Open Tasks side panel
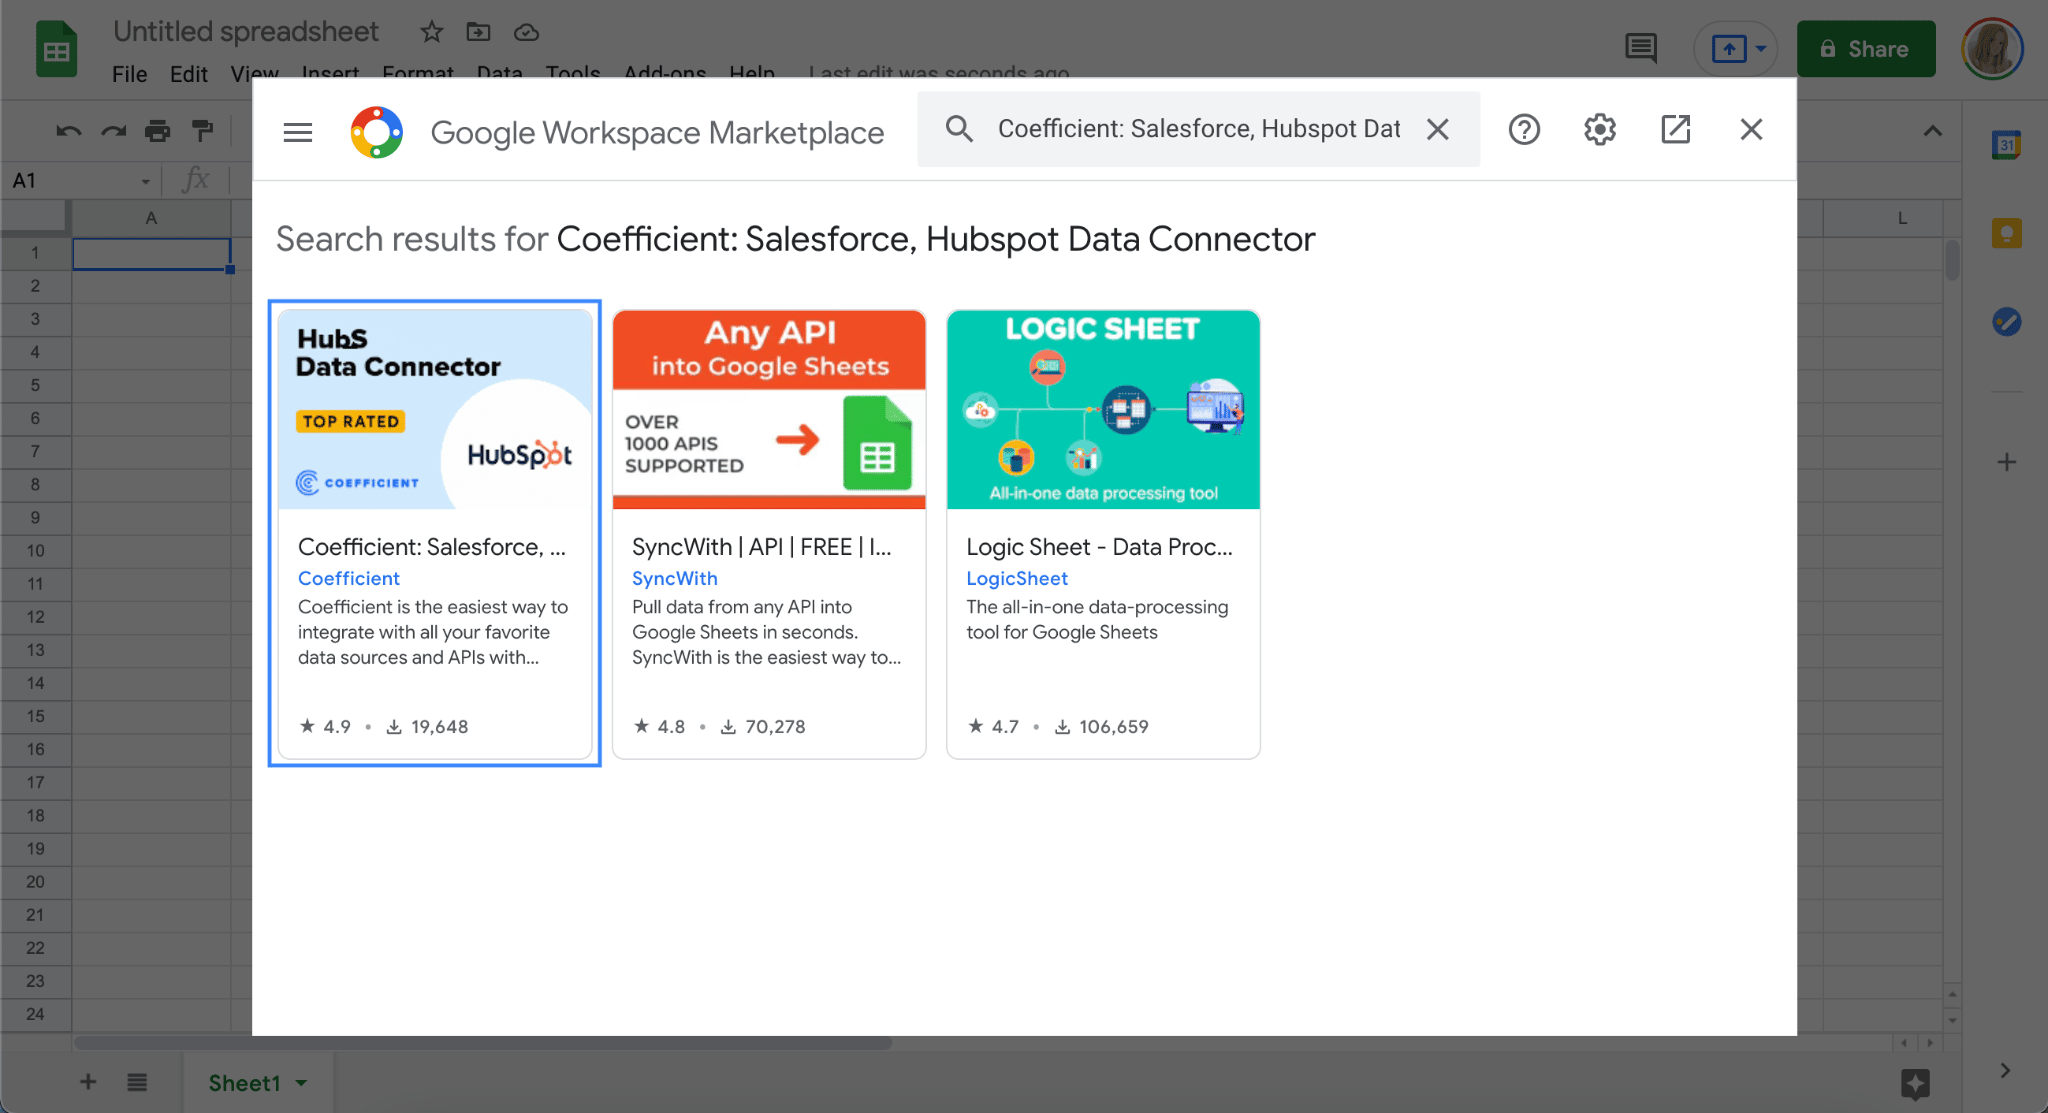 coord(2006,322)
